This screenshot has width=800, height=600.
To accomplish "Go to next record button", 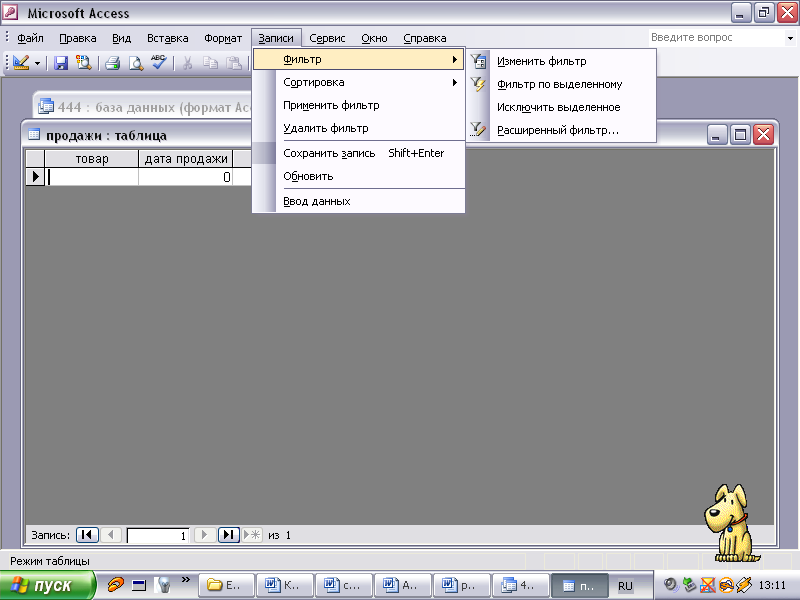I will tap(205, 535).
